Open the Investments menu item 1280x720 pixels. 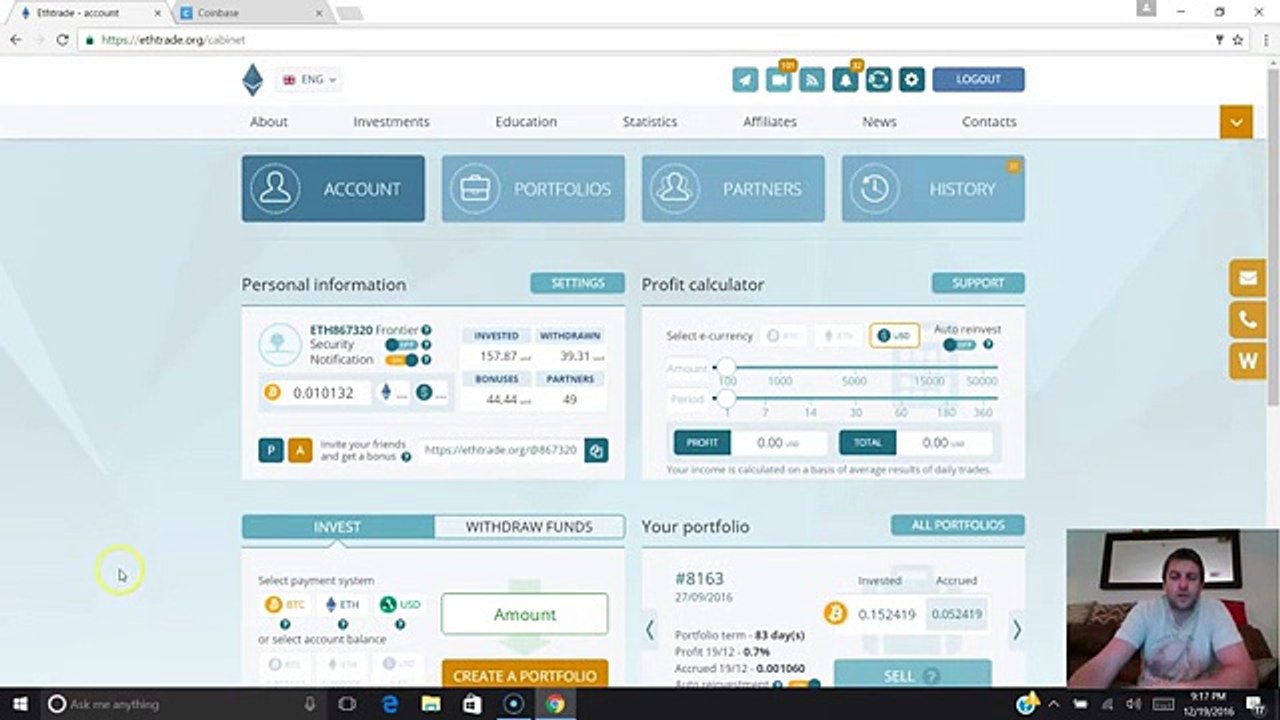391,121
